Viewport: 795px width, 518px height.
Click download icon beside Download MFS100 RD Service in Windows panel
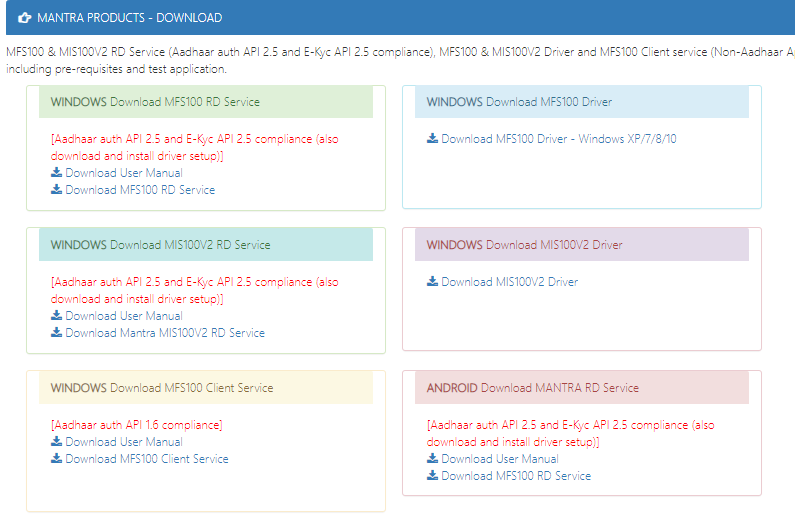click(x=56, y=189)
